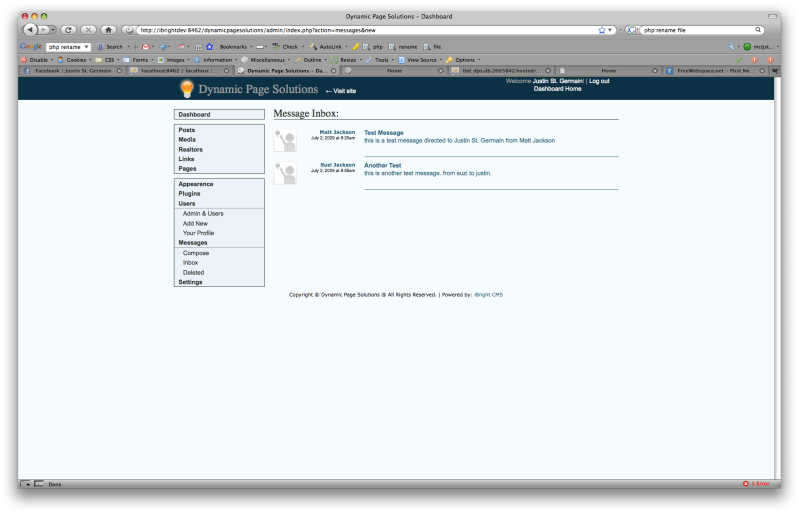The image size is (799, 513).
Task: Open the Disable menu in developer toolbar
Action: click(36, 60)
